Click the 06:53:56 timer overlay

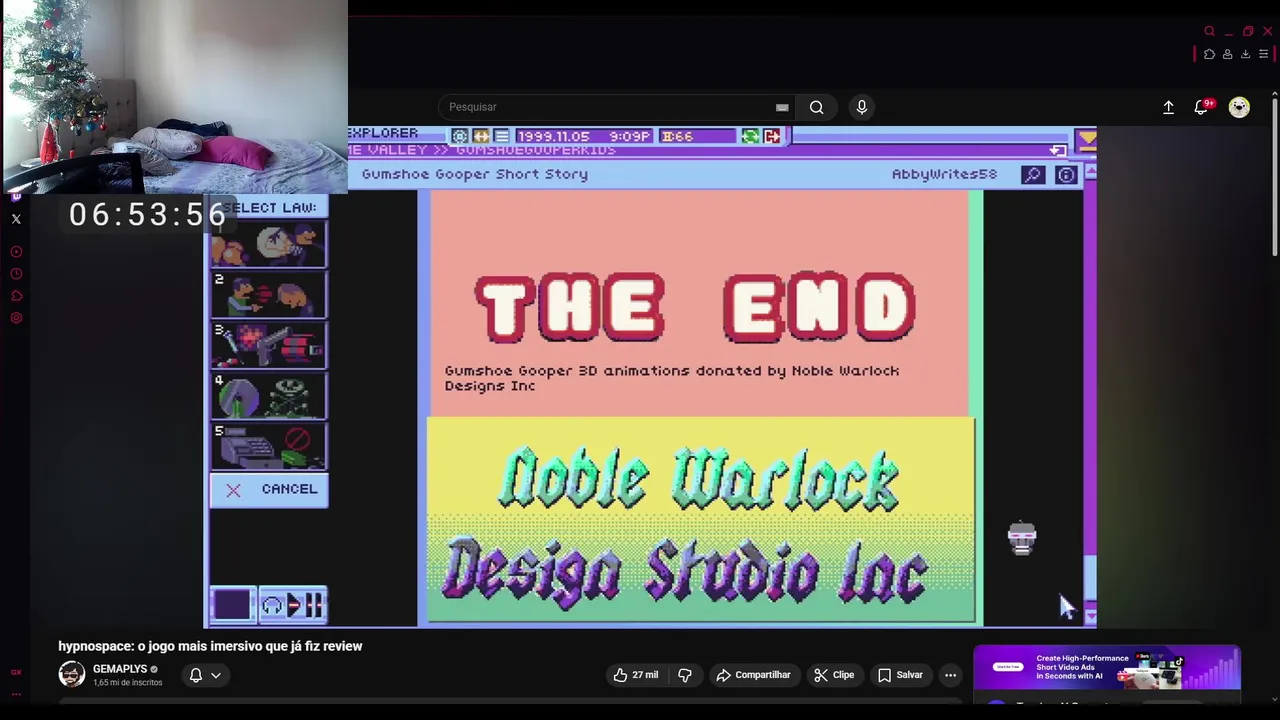point(147,214)
